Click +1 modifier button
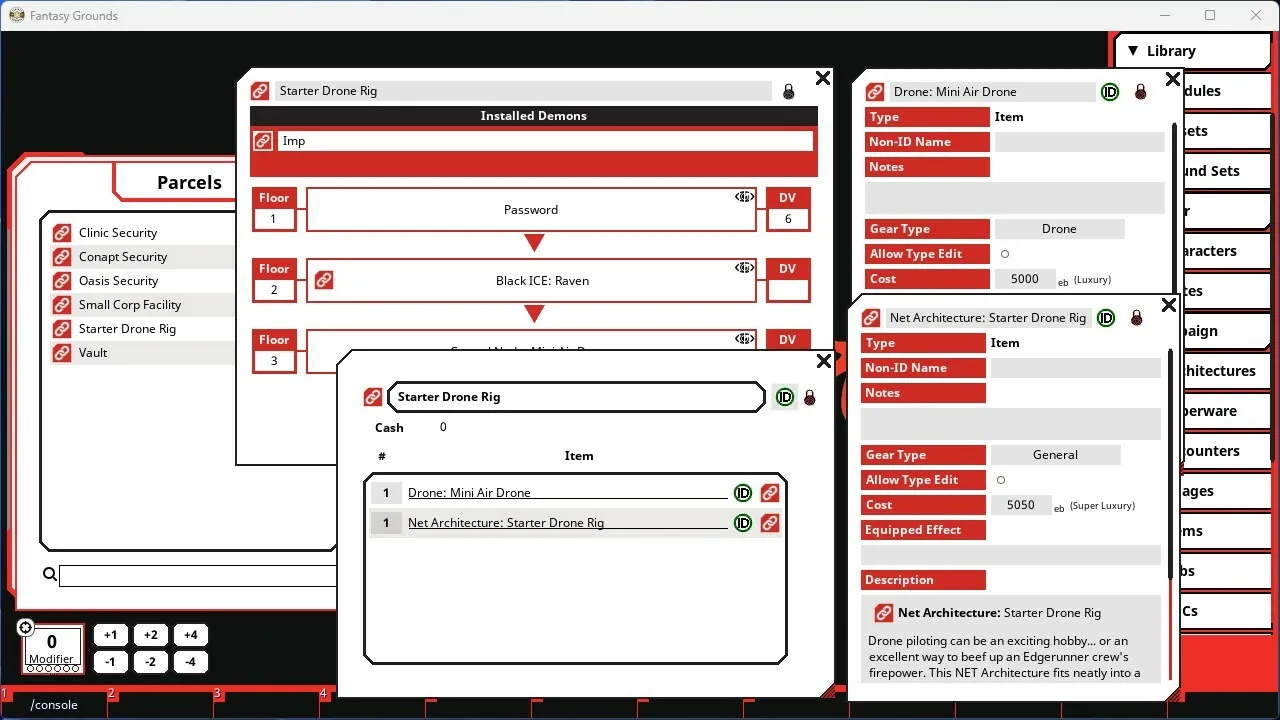 (x=110, y=635)
